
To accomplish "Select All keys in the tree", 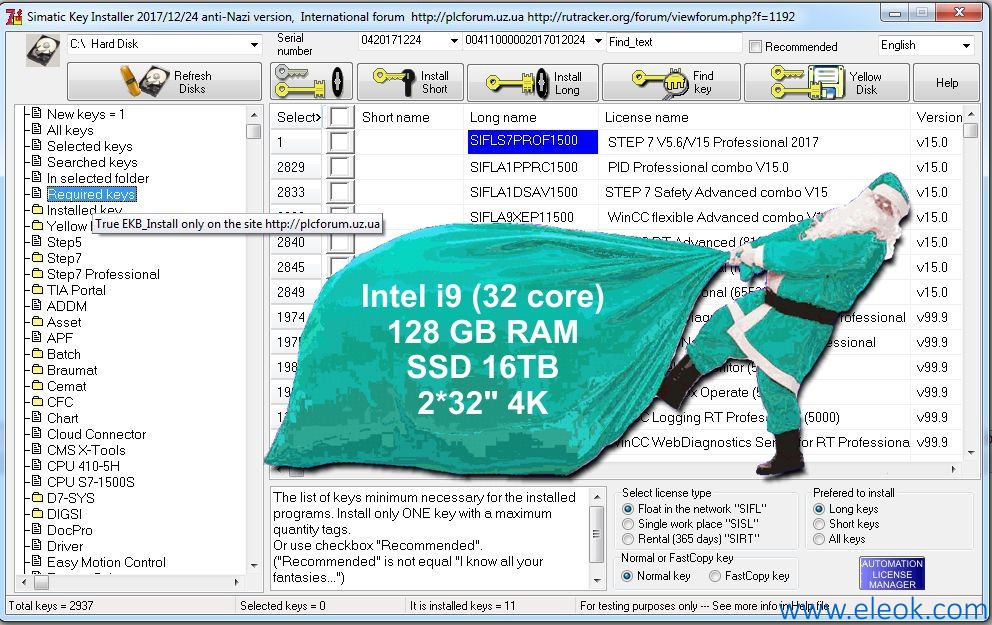I will point(70,130).
